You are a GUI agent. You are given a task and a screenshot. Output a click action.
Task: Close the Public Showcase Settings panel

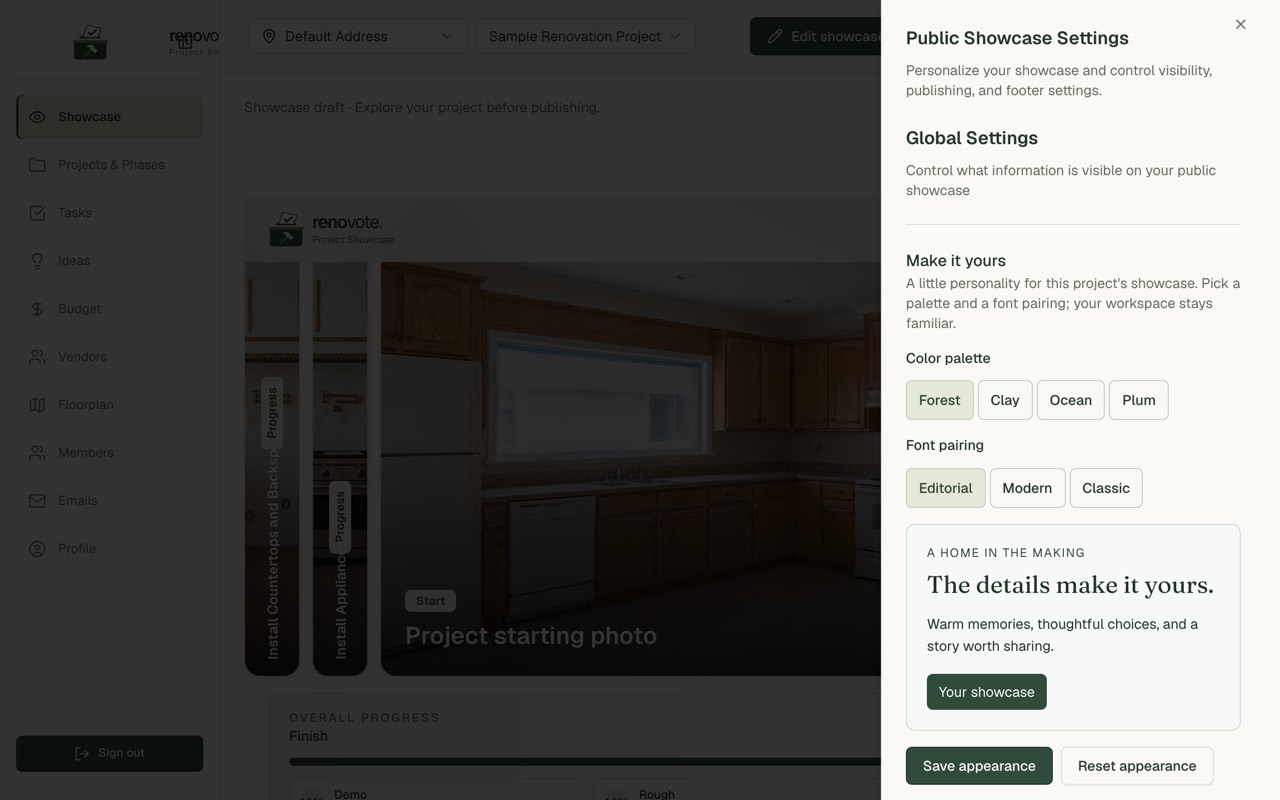1240,24
